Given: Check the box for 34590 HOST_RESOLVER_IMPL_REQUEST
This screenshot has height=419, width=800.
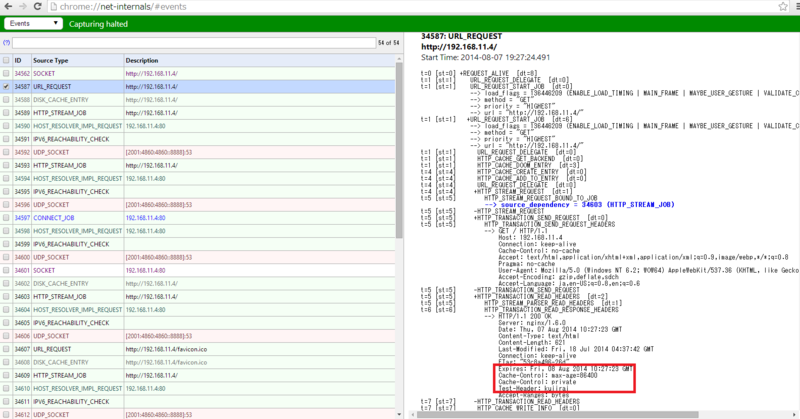Looking at the screenshot, I should point(6,126).
